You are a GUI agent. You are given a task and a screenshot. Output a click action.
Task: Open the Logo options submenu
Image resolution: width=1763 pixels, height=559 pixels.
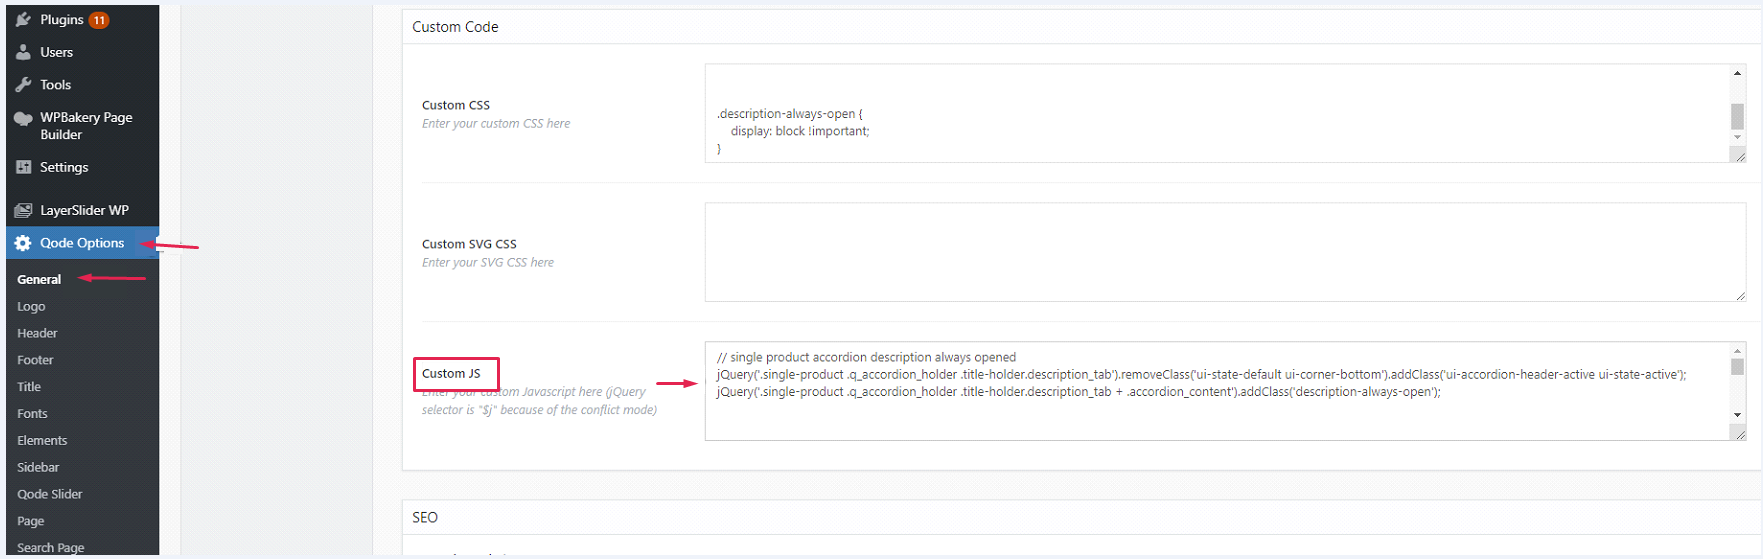tap(31, 307)
